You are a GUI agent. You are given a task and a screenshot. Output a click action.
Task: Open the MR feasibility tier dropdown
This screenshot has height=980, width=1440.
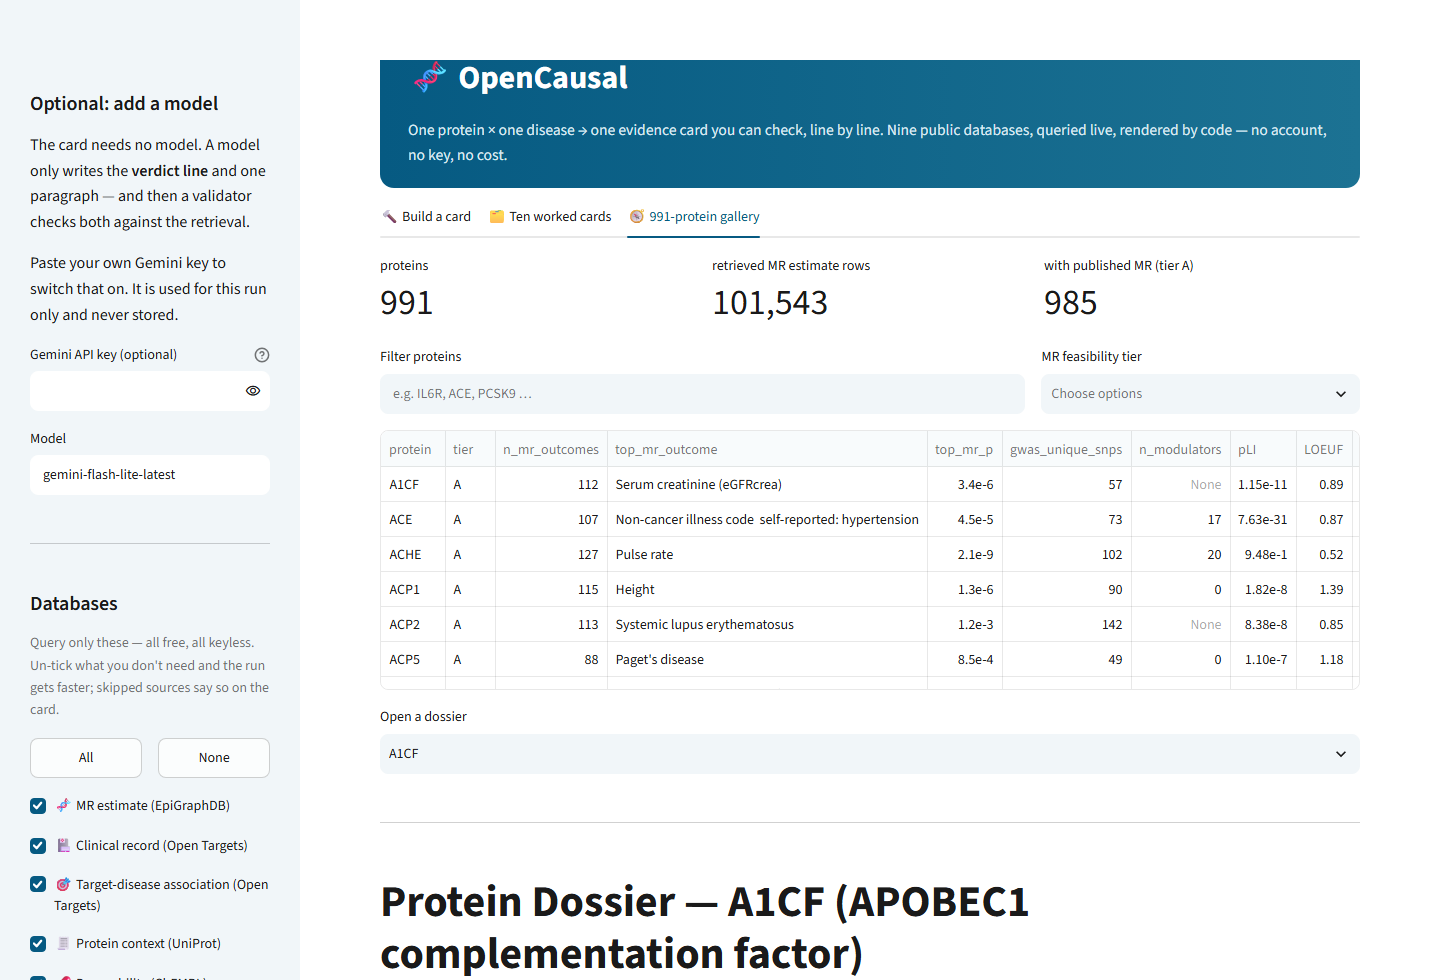pos(1200,394)
